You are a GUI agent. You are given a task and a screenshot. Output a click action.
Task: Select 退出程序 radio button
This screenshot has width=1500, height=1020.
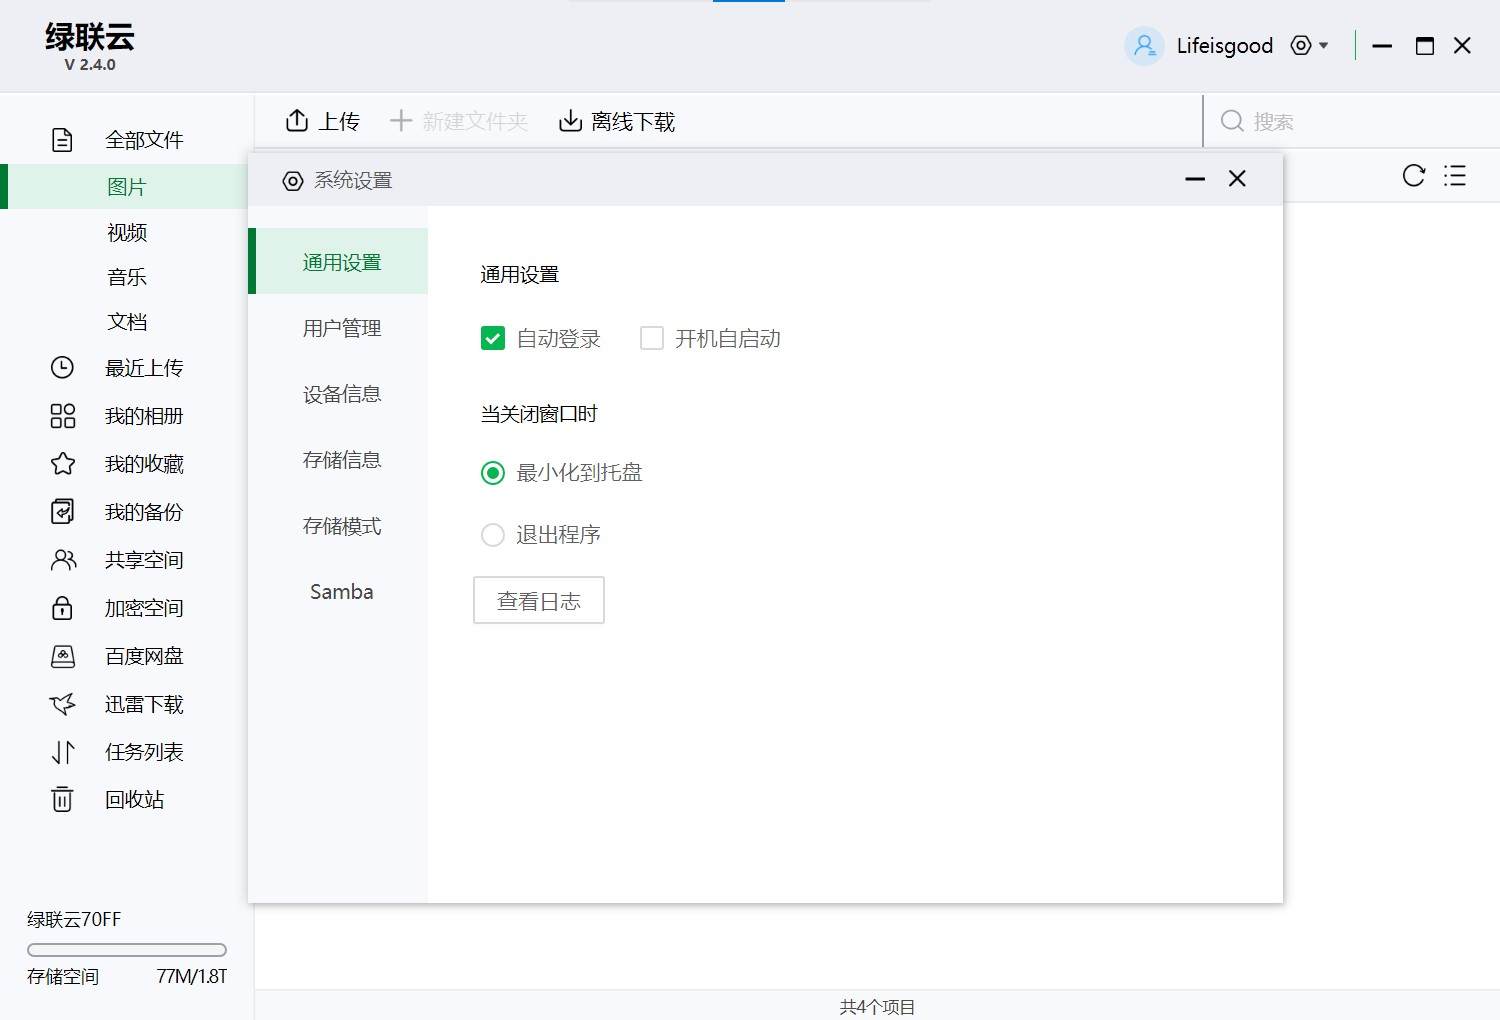pyautogui.click(x=493, y=535)
